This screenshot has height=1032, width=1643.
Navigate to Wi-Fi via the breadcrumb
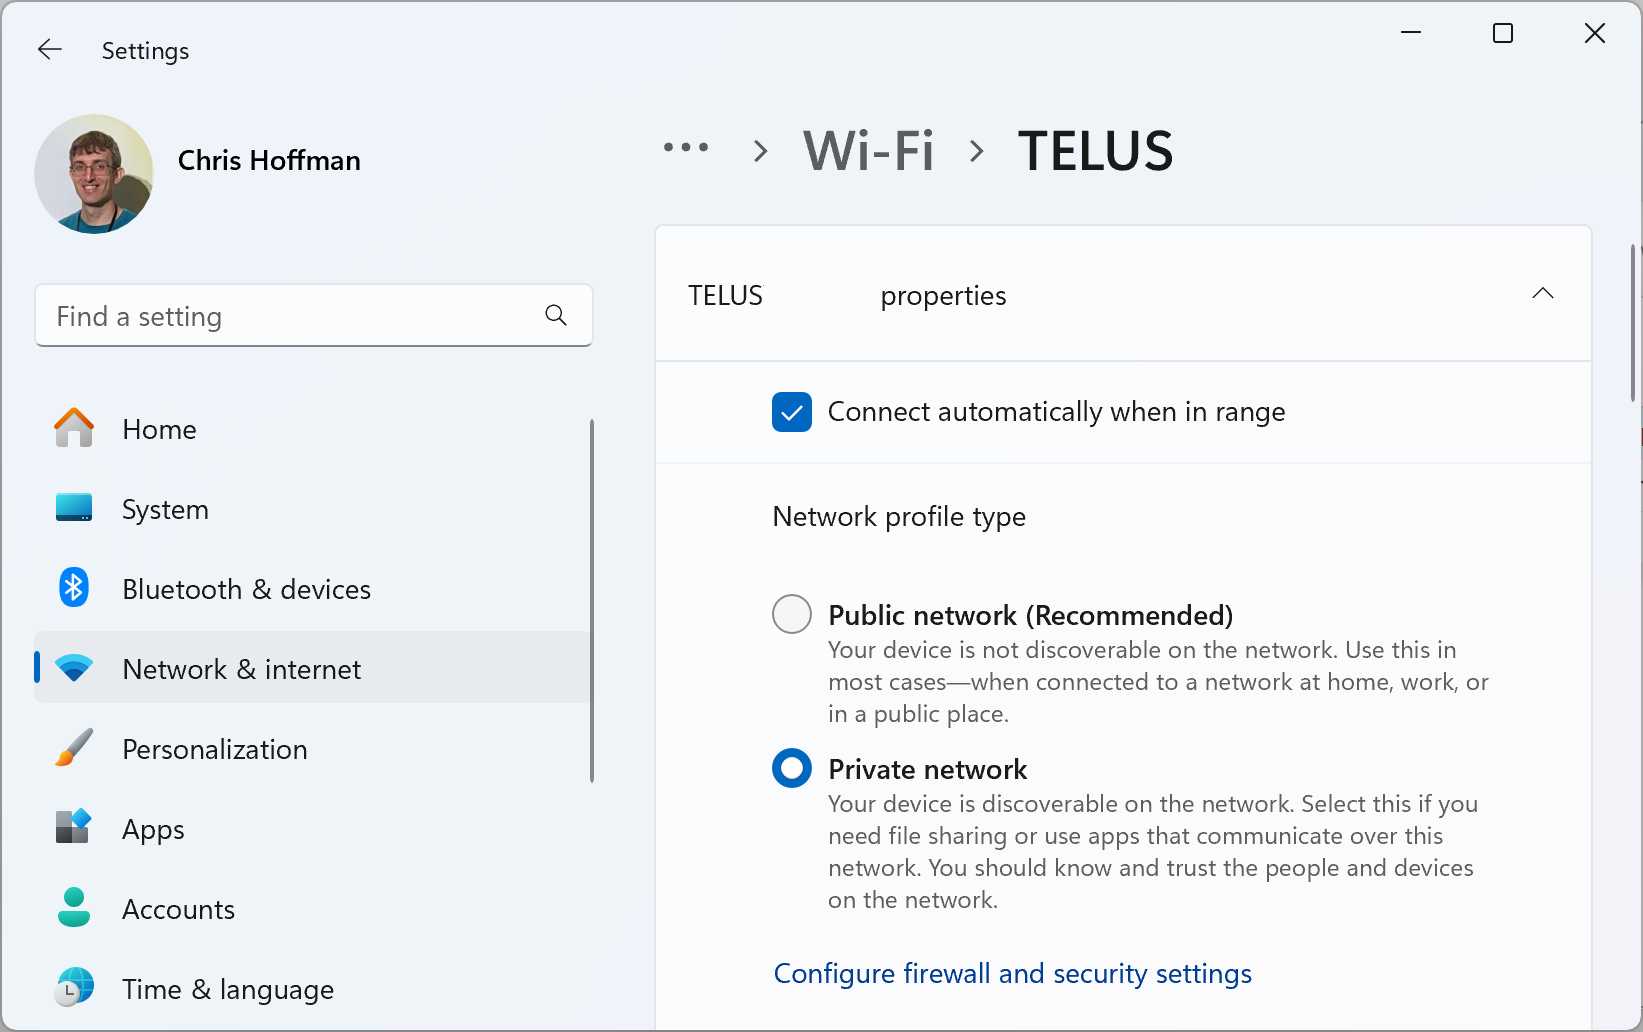tap(868, 150)
